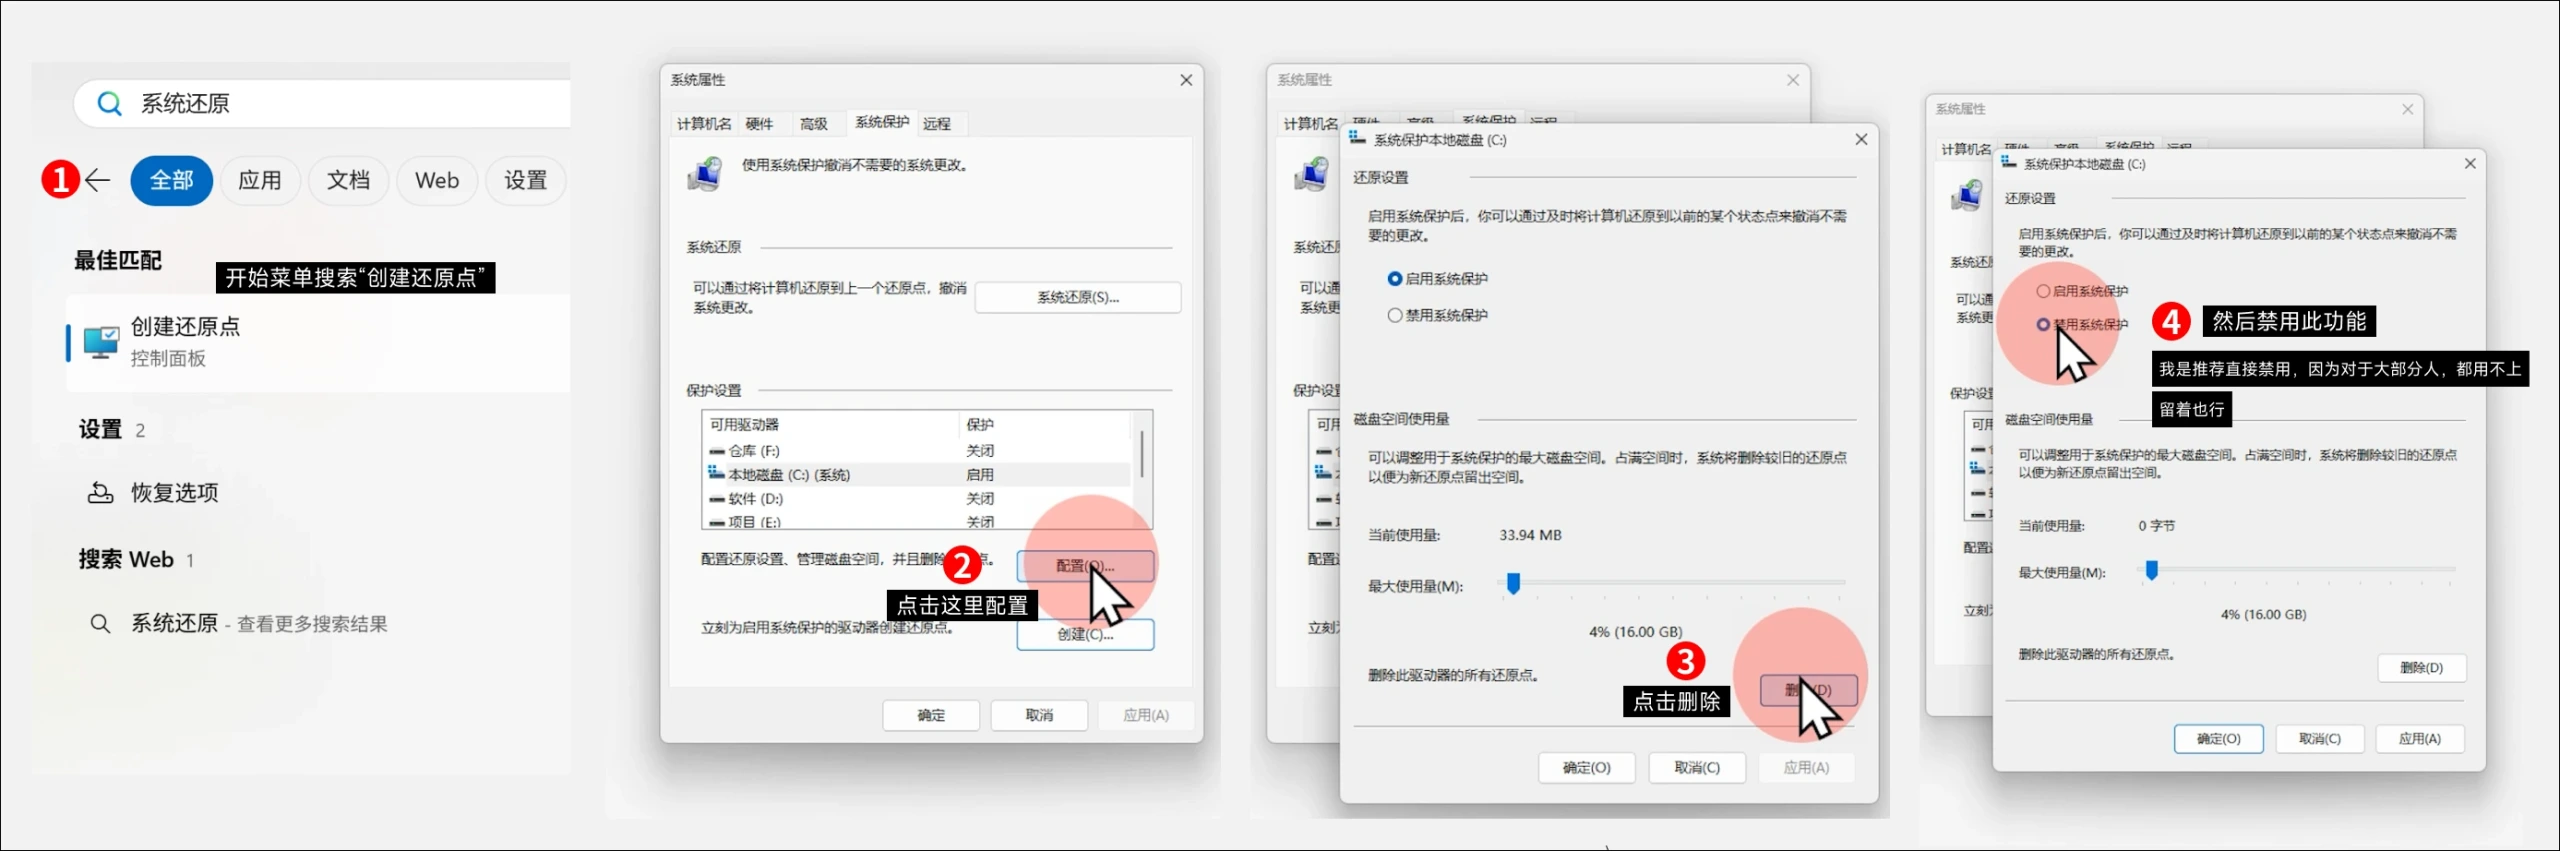Click 确定 in the 系统属性 window
This screenshot has width=2560, height=851.
931,715
